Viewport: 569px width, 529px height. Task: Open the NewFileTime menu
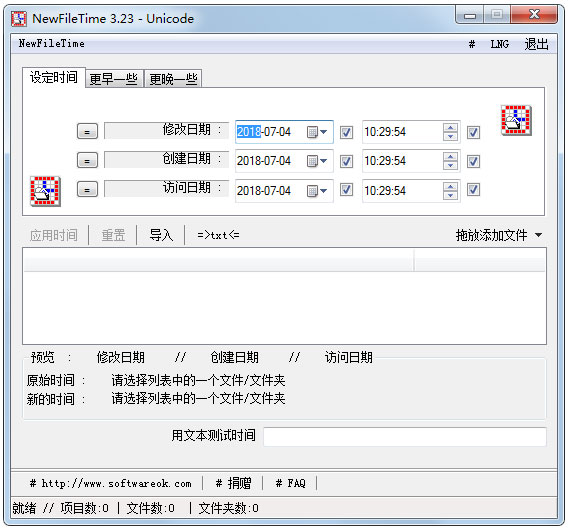(x=52, y=44)
